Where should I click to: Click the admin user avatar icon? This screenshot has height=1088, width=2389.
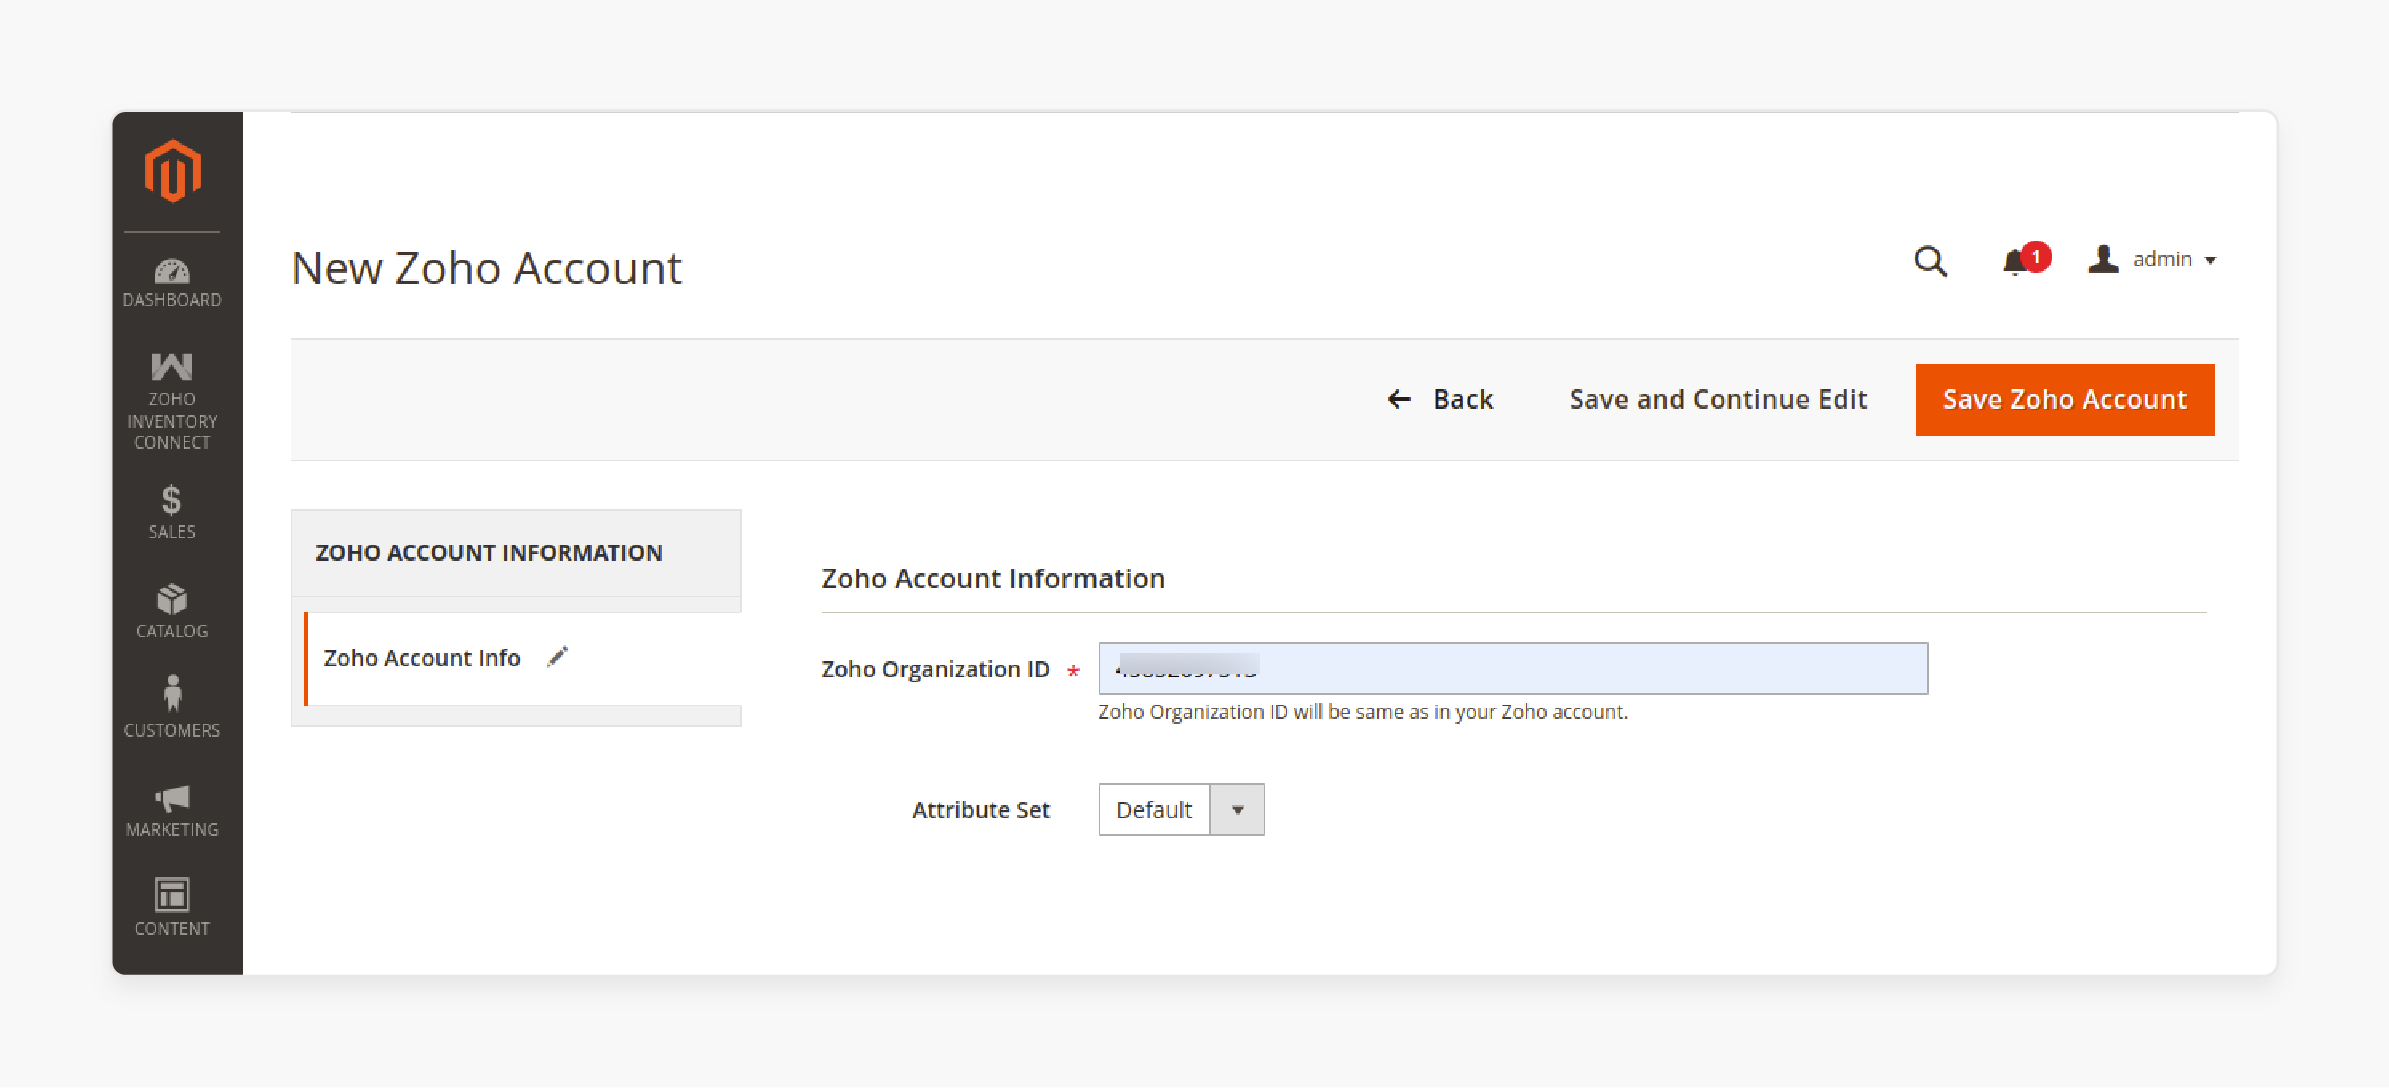[x=2103, y=259]
